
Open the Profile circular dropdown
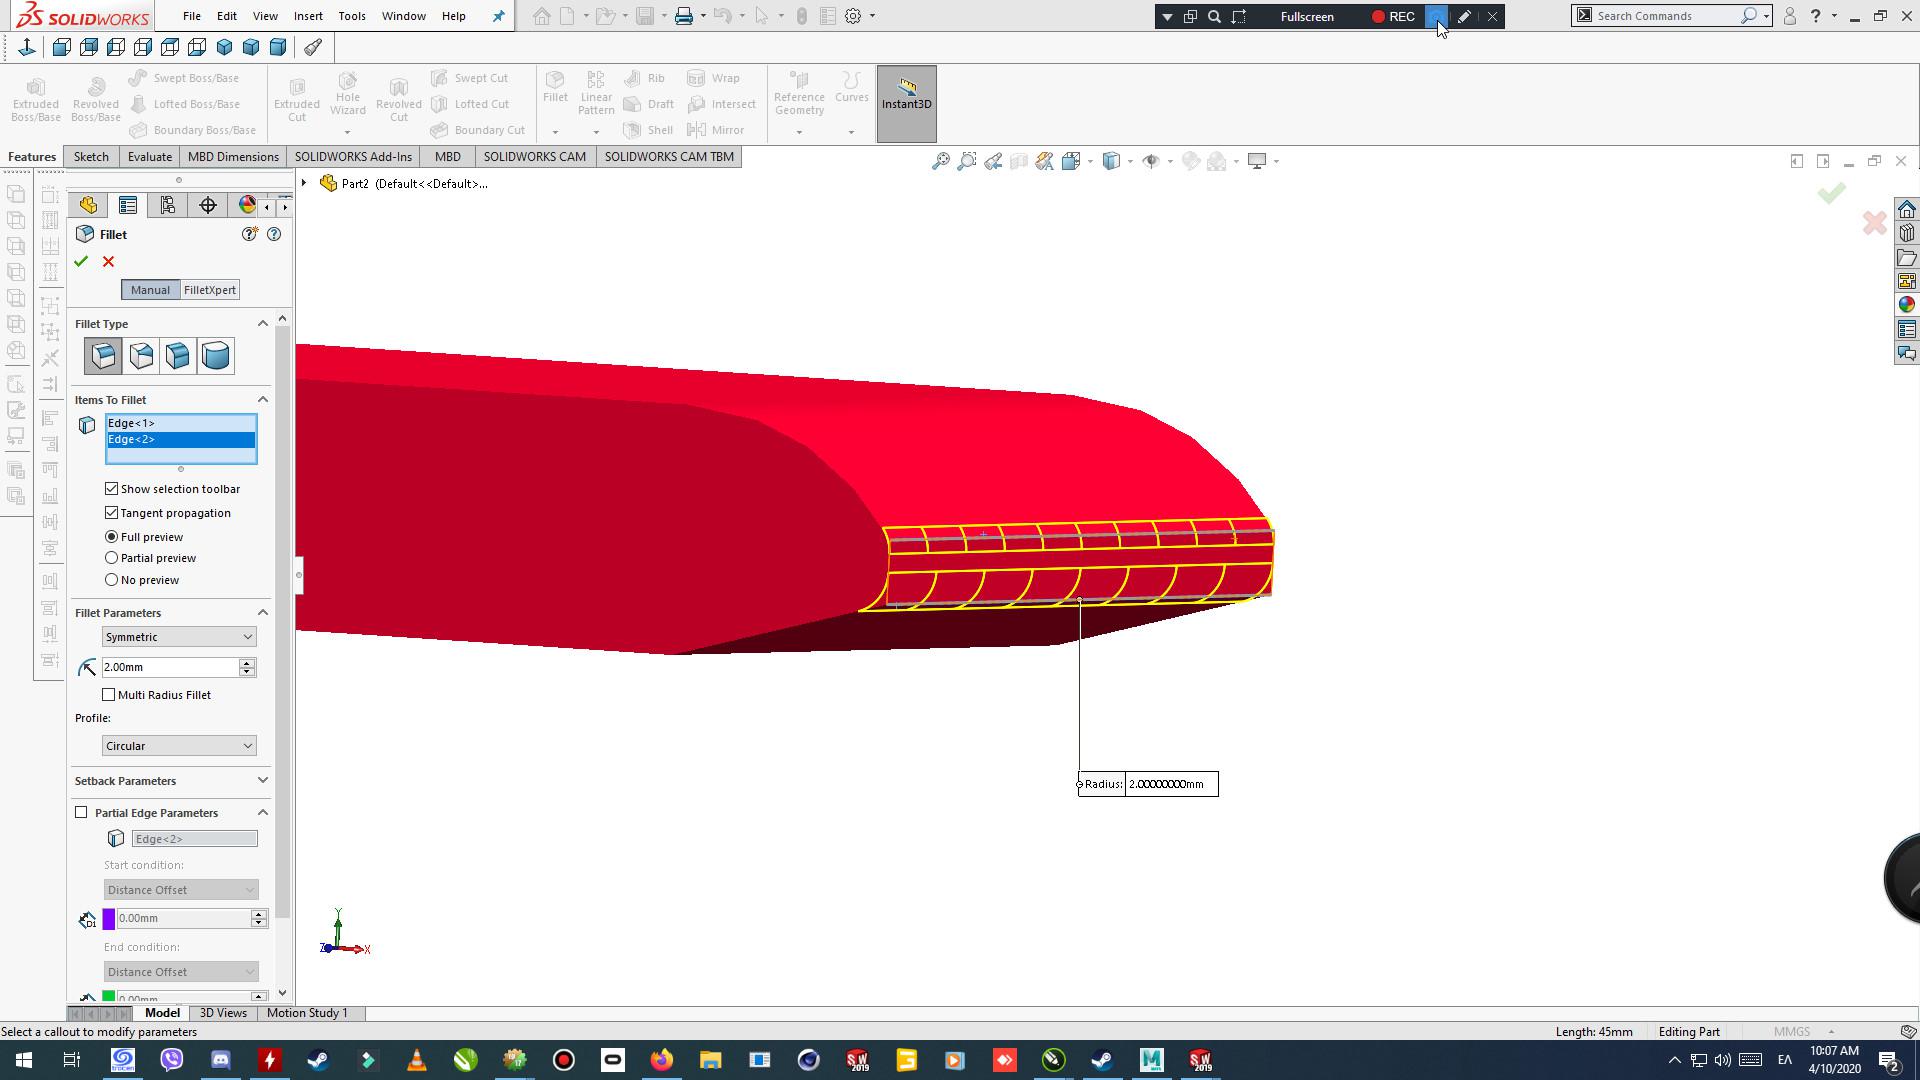(x=248, y=745)
